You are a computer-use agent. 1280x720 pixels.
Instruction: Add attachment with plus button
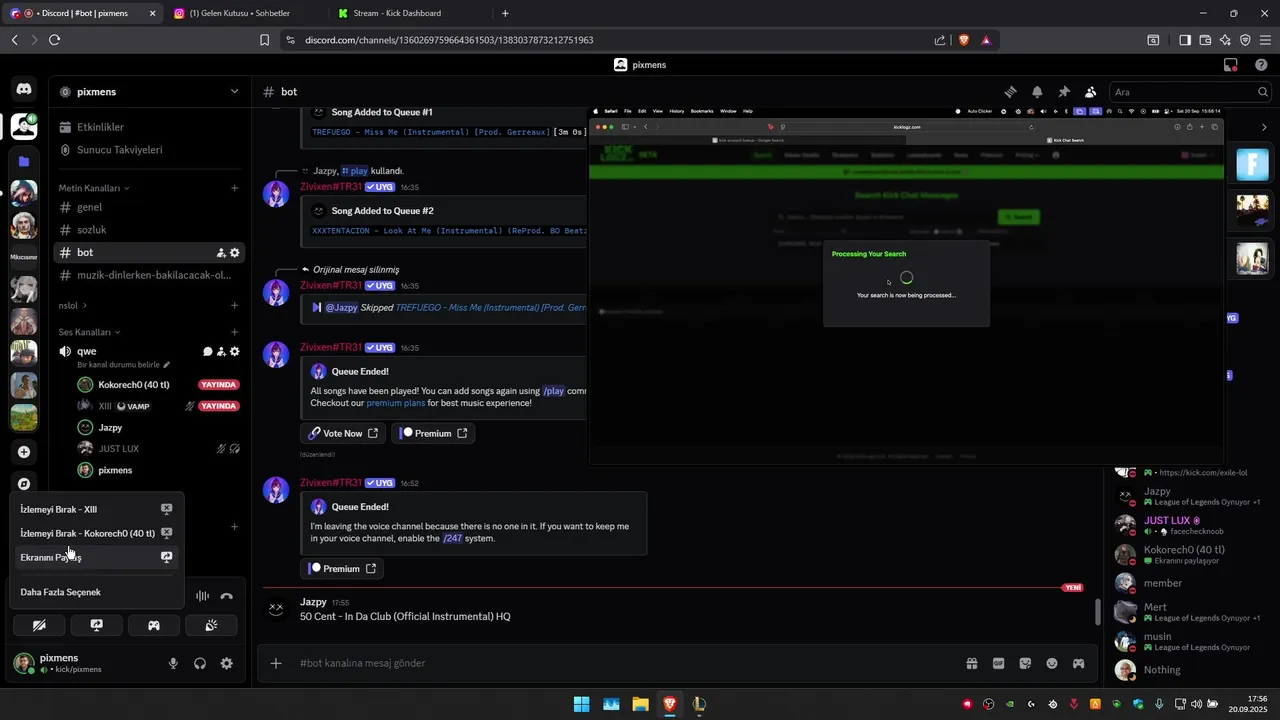[276, 663]
